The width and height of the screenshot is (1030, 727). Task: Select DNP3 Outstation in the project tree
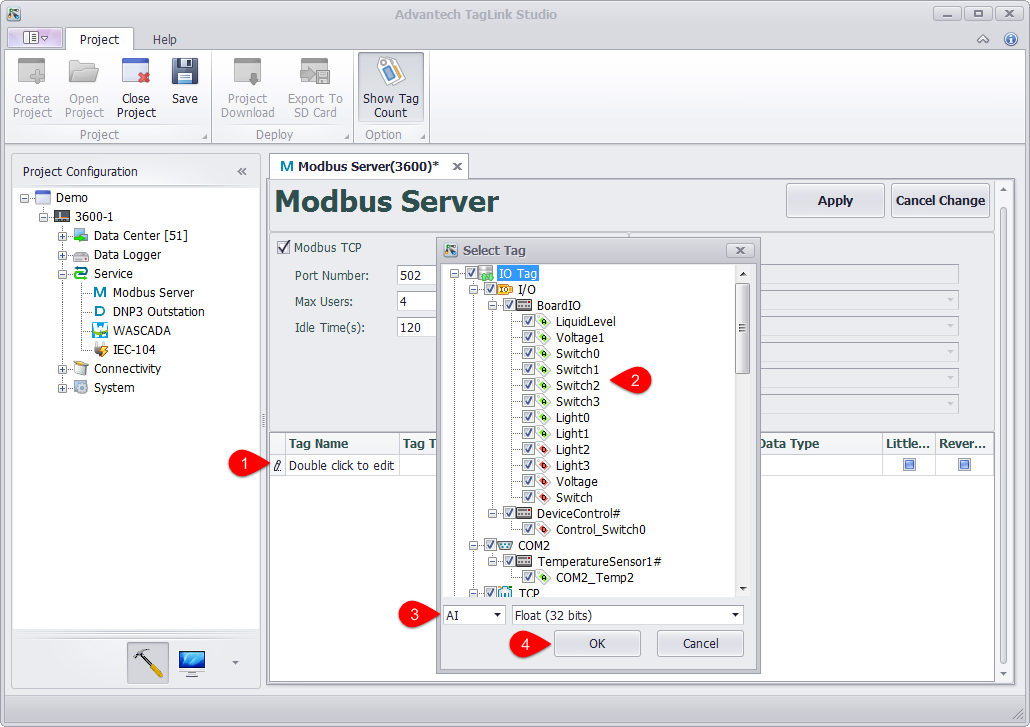click(158, 311)
